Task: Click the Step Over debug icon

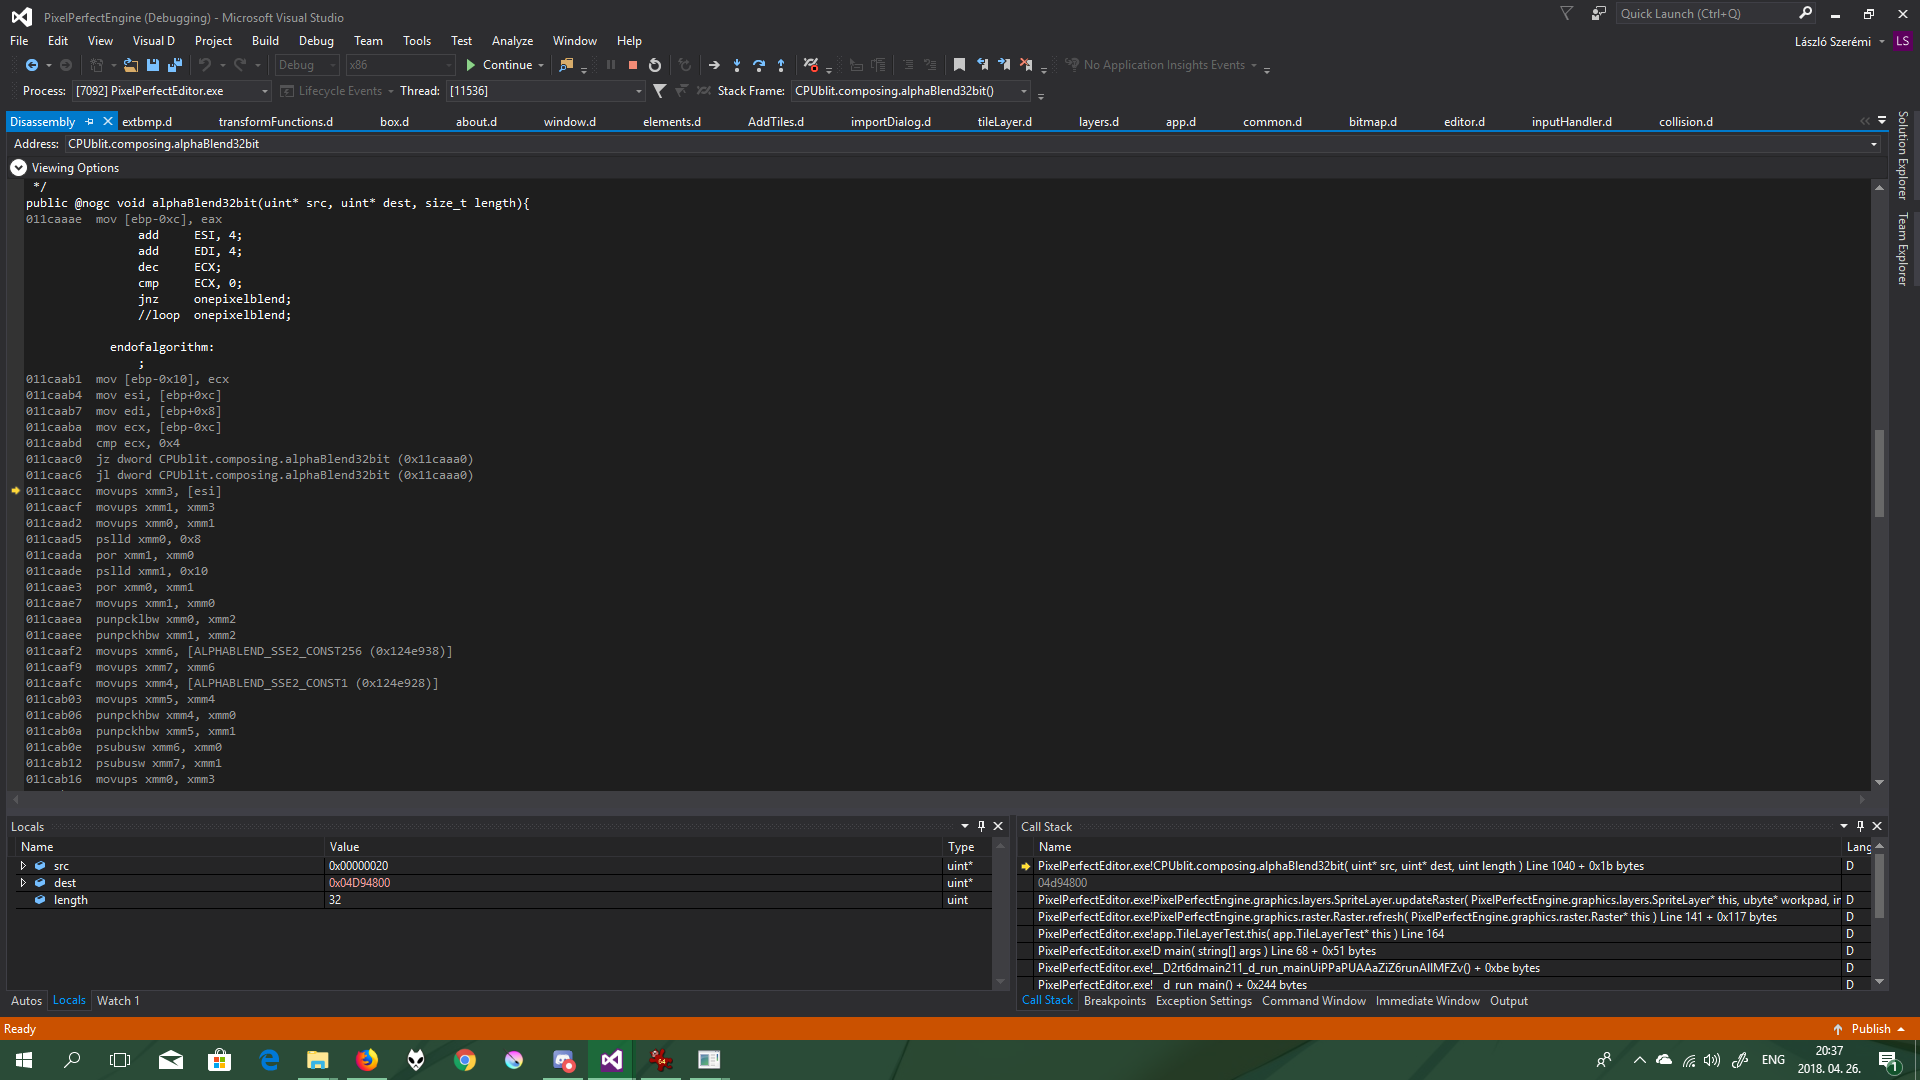Action: coord(760,65)
